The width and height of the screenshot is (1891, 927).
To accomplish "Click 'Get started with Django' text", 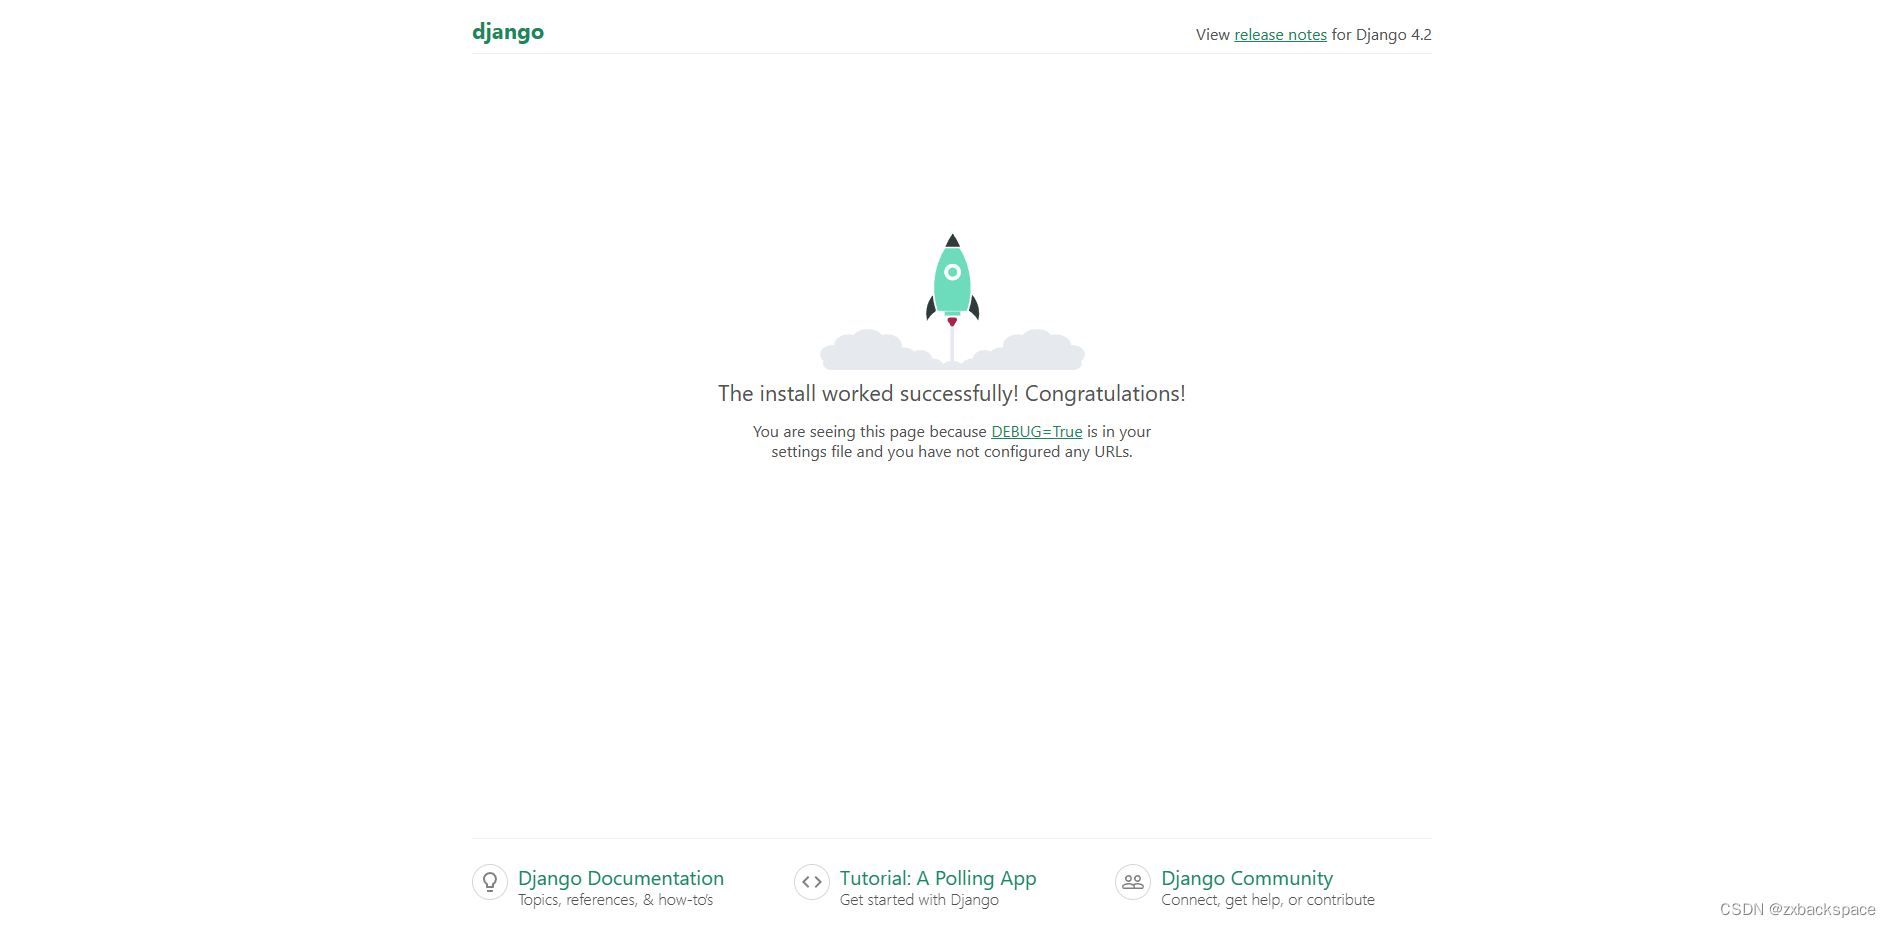I will pos(919,900).
